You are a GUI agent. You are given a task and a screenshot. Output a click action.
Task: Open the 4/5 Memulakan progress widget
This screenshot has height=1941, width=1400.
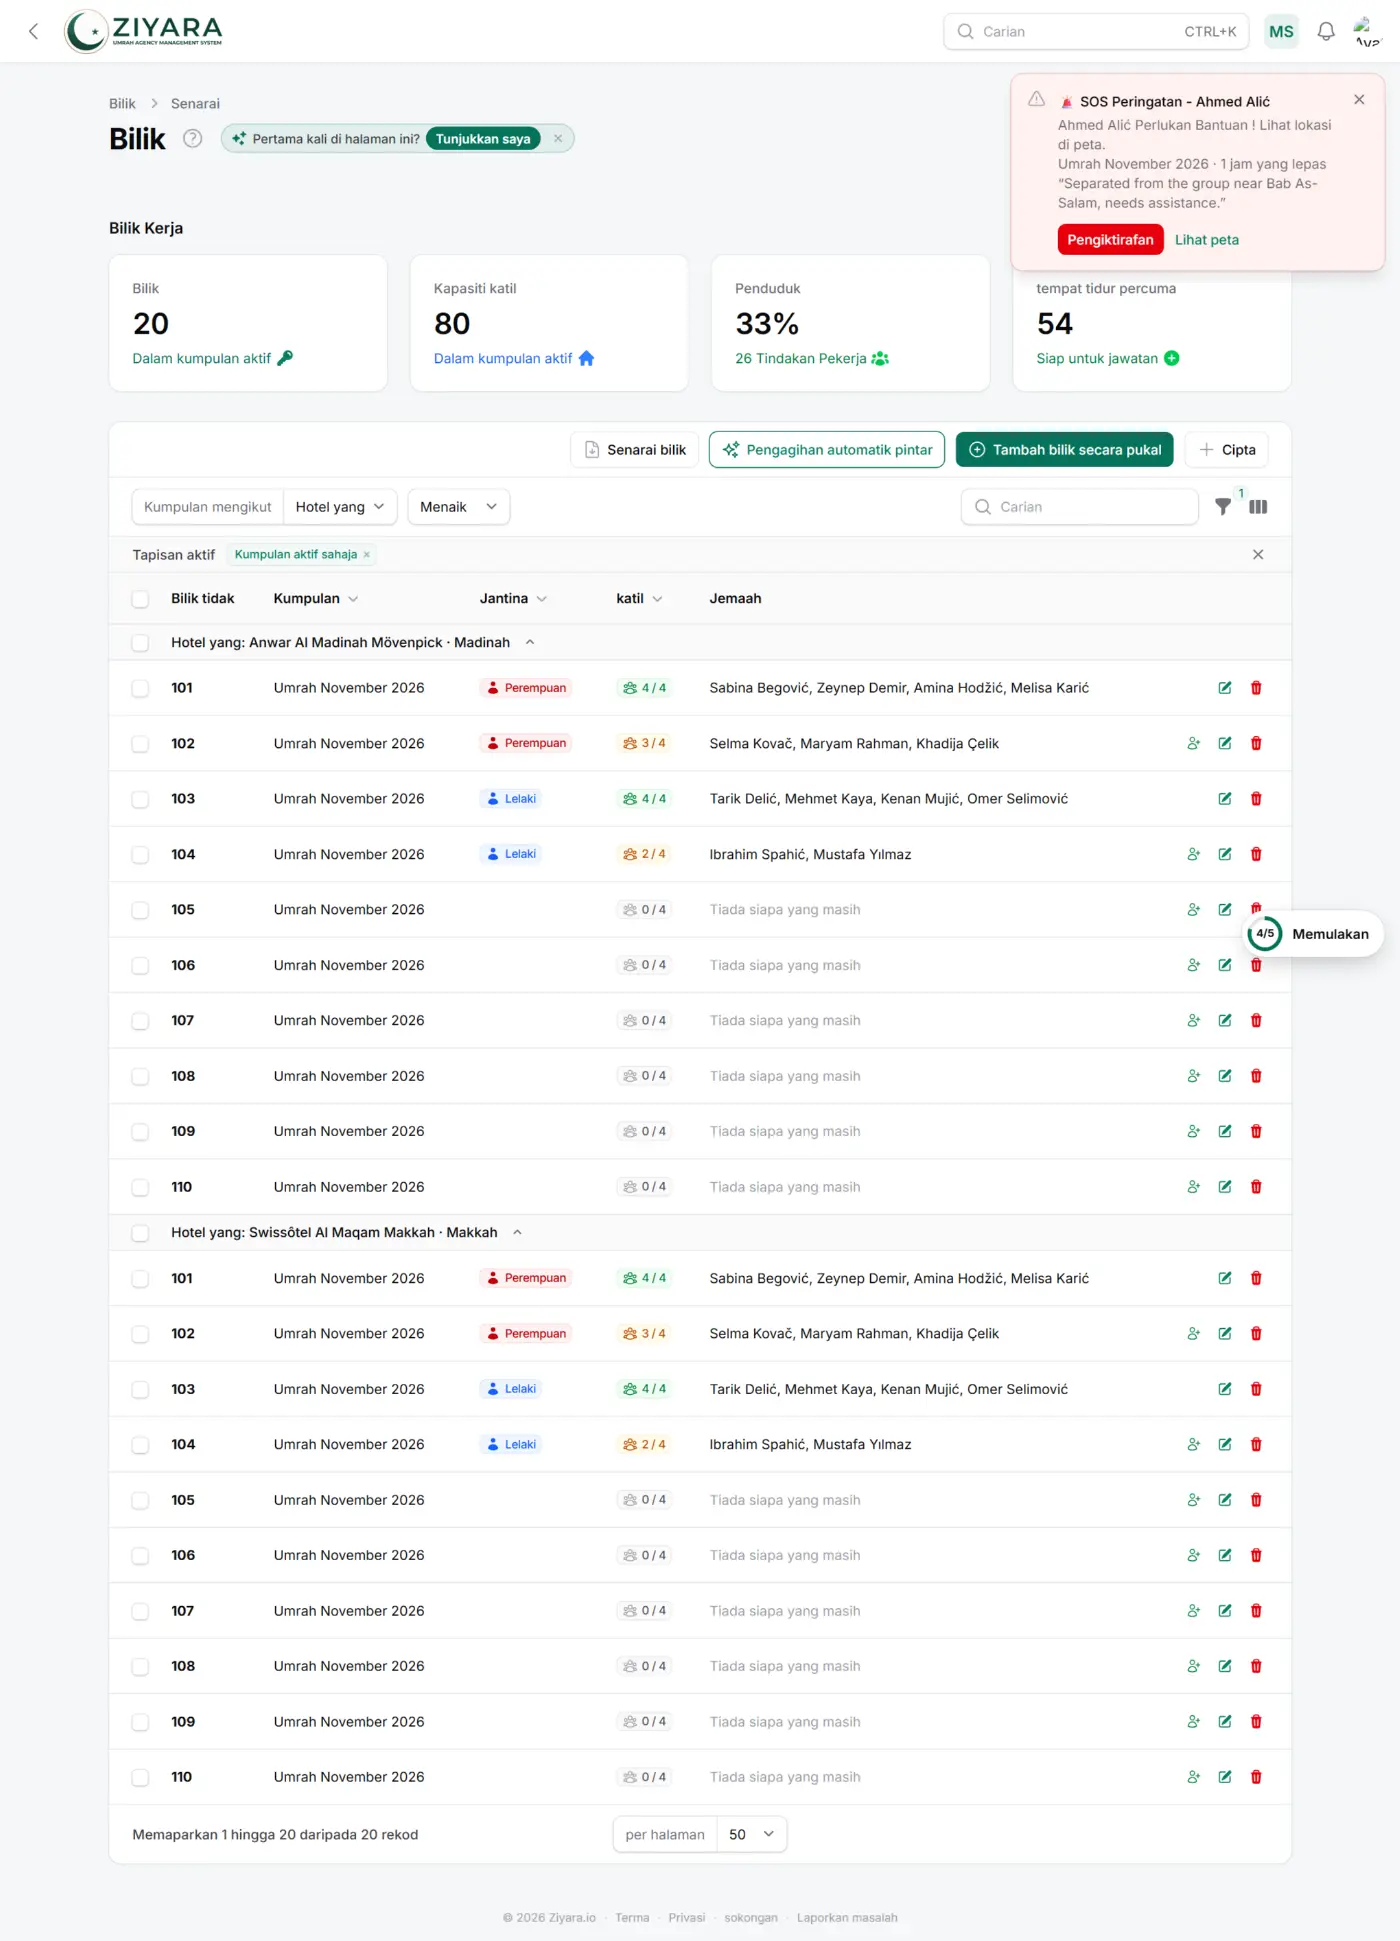(1314, 934)
